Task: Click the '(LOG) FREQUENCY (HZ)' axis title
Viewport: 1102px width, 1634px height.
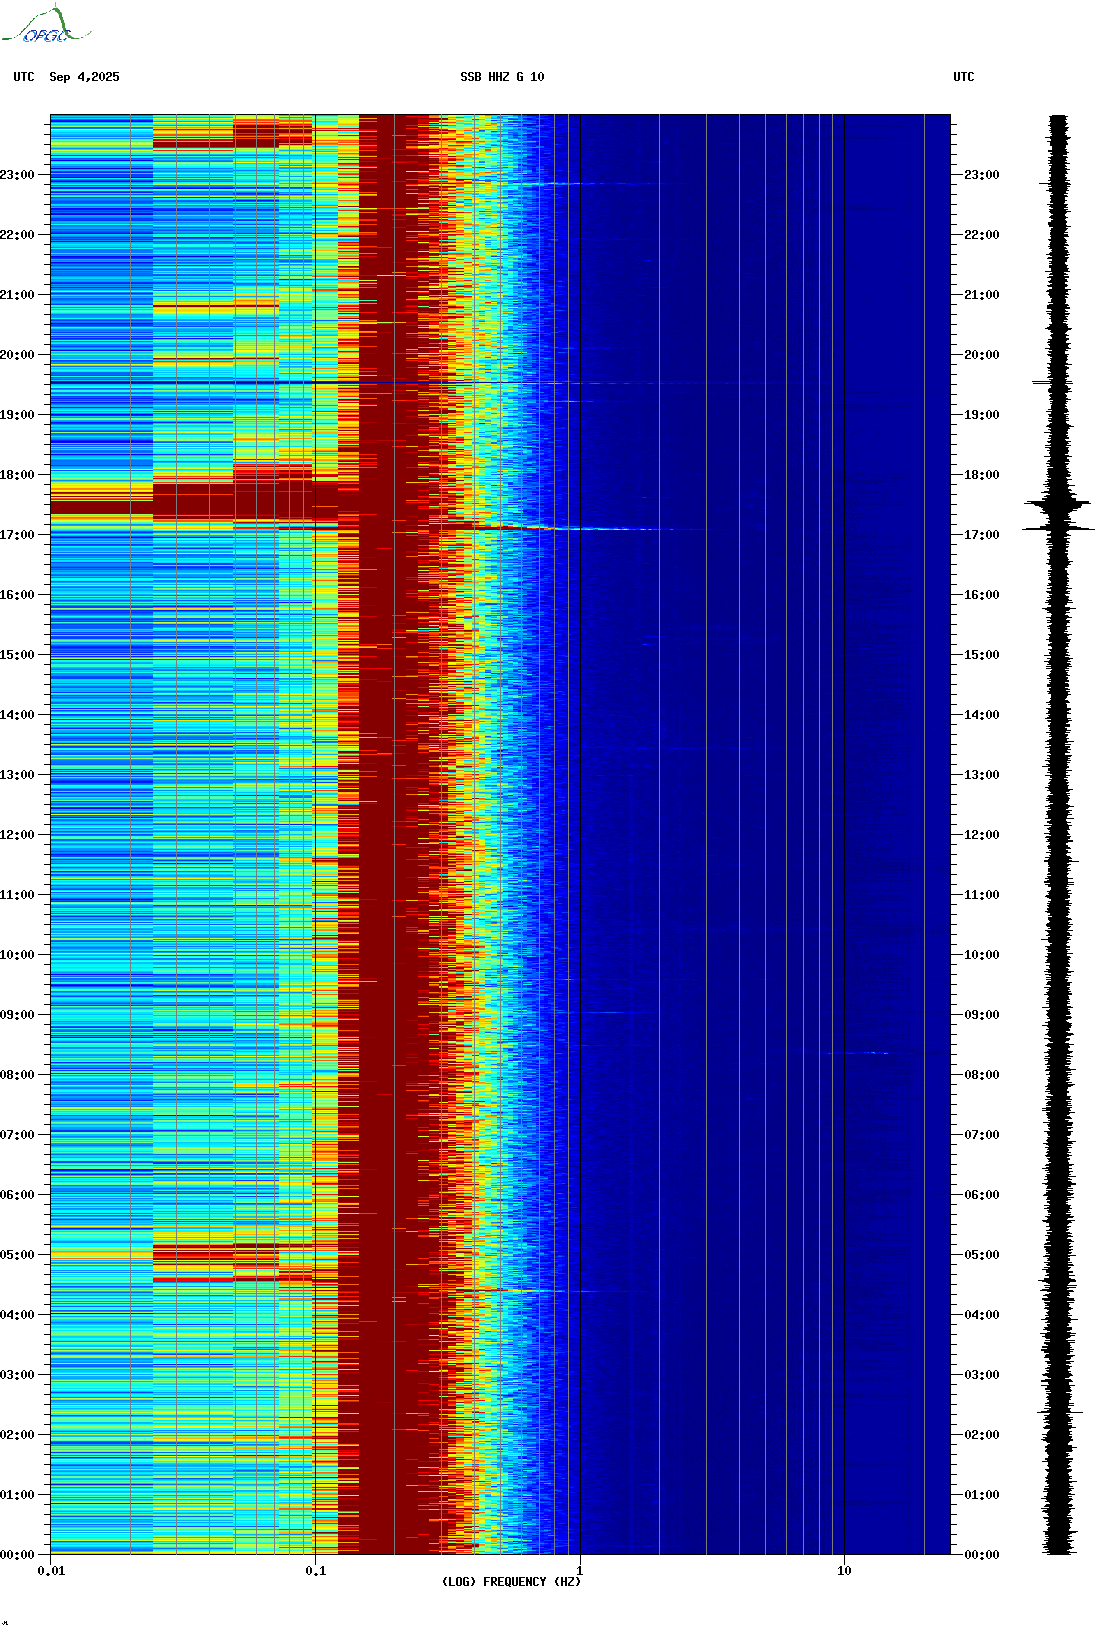Action: tap(511, 1582)
